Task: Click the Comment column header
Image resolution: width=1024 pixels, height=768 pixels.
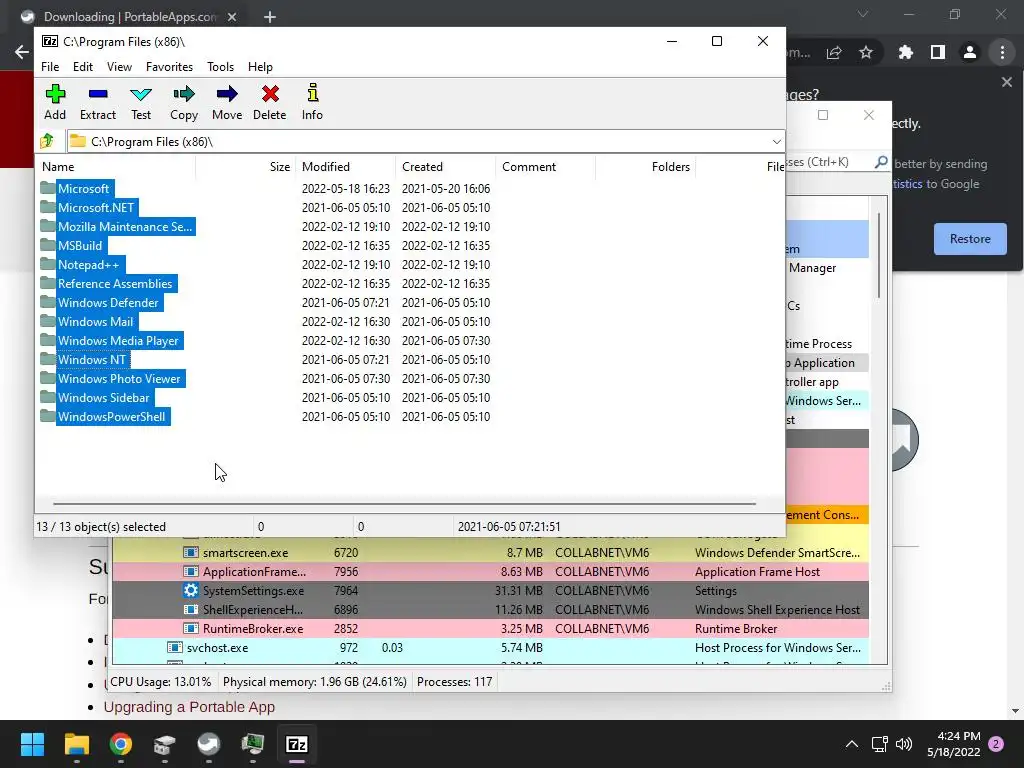Action: tap(545, 167)
